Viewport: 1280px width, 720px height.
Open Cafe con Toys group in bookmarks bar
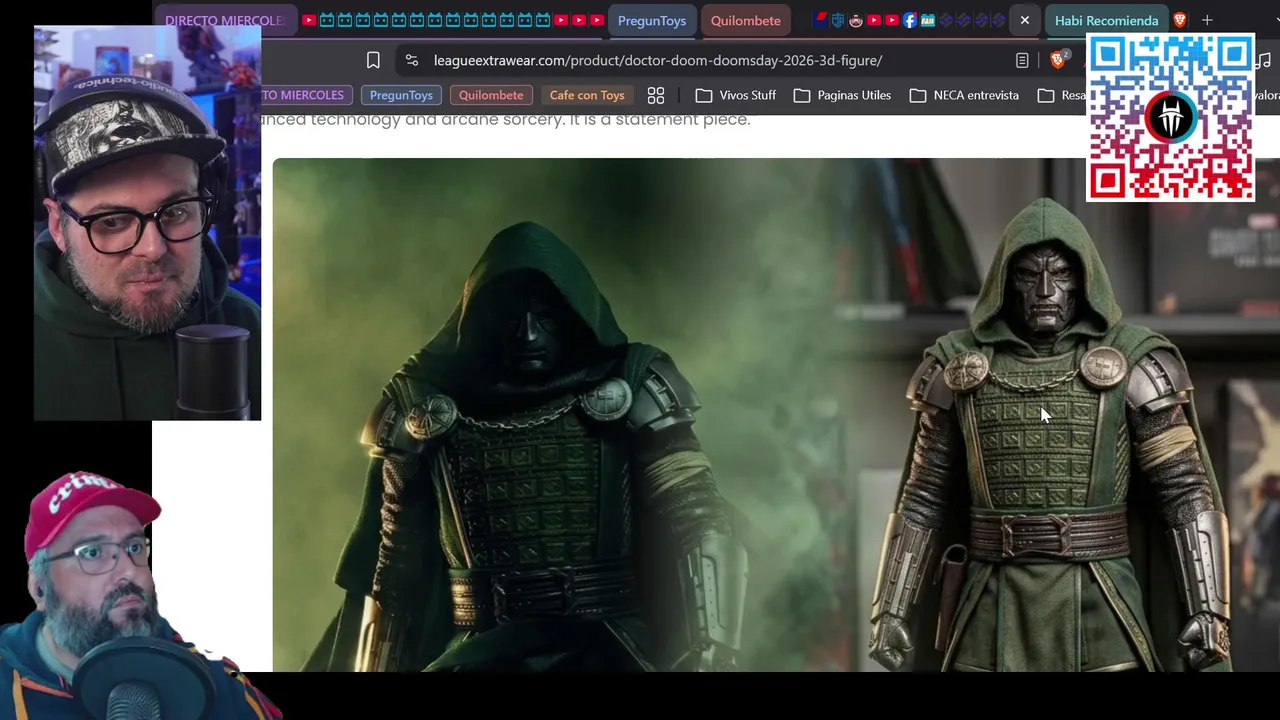[587, 95]
